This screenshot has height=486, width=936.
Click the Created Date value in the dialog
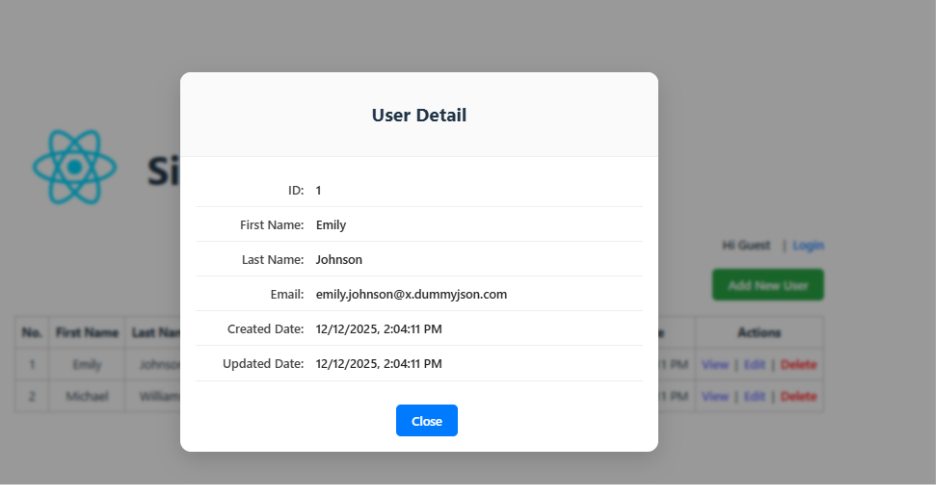pos(378,329)
